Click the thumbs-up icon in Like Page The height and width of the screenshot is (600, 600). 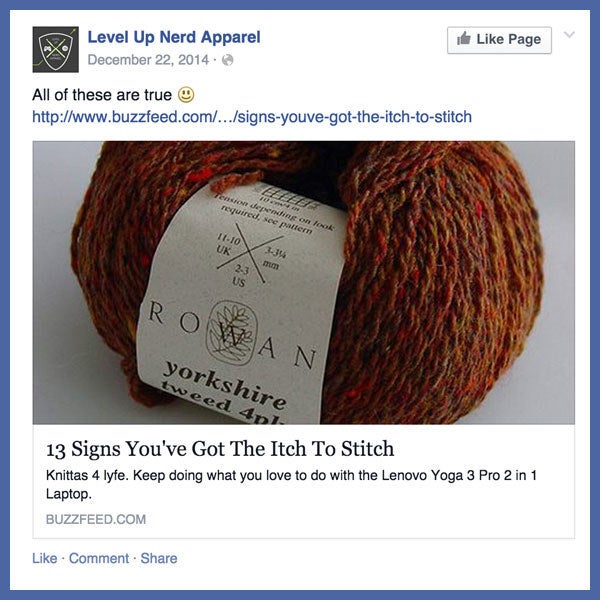(x=463, y=38)
